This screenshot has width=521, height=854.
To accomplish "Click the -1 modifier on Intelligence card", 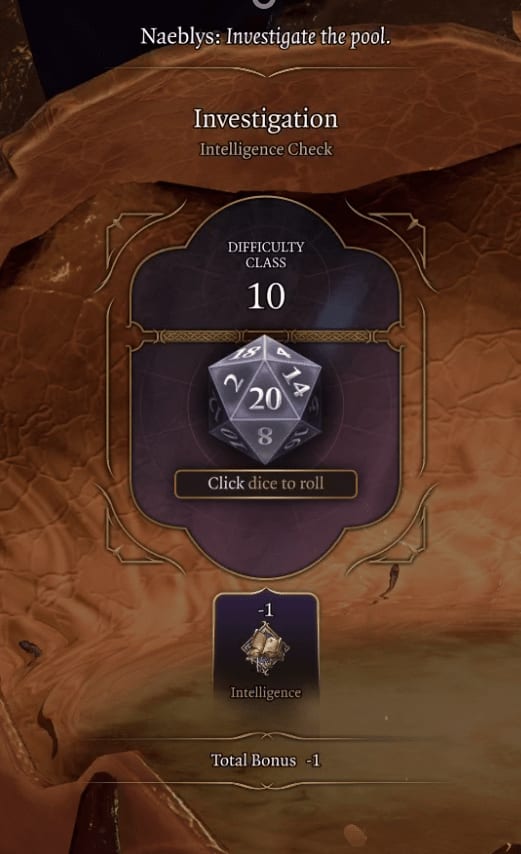I will (x=265, y=609).
